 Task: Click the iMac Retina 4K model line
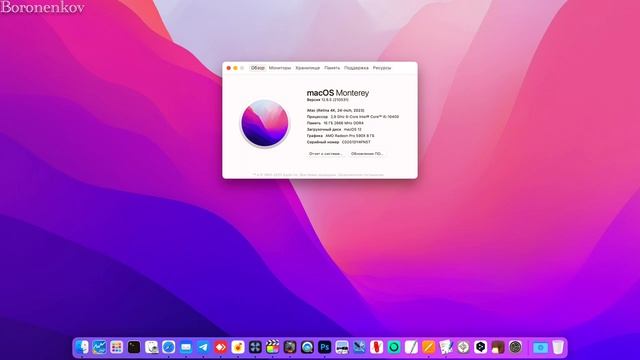tap(336, 110)
